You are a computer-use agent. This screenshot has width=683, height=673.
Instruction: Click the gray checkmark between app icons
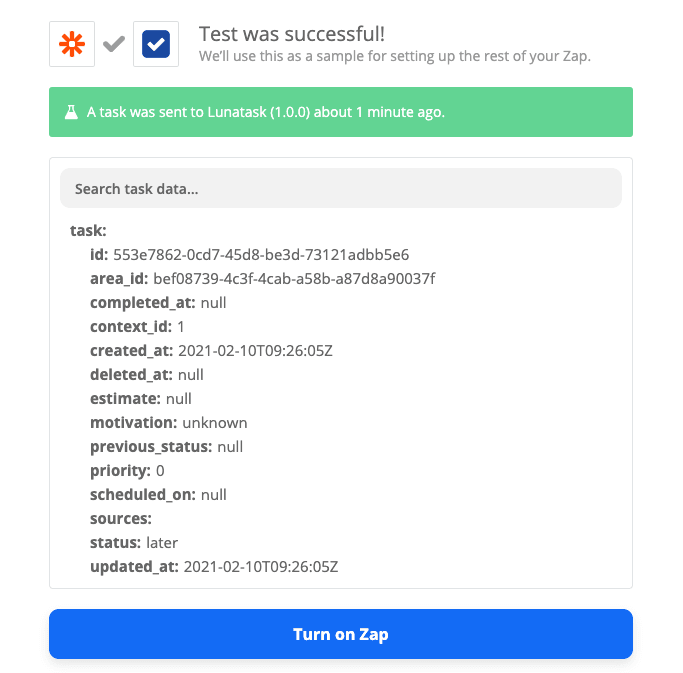pyautogui.click(x=114, y=44)
